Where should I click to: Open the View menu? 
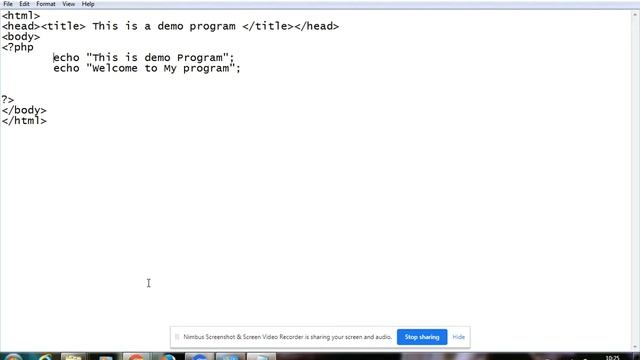(68, 4)
